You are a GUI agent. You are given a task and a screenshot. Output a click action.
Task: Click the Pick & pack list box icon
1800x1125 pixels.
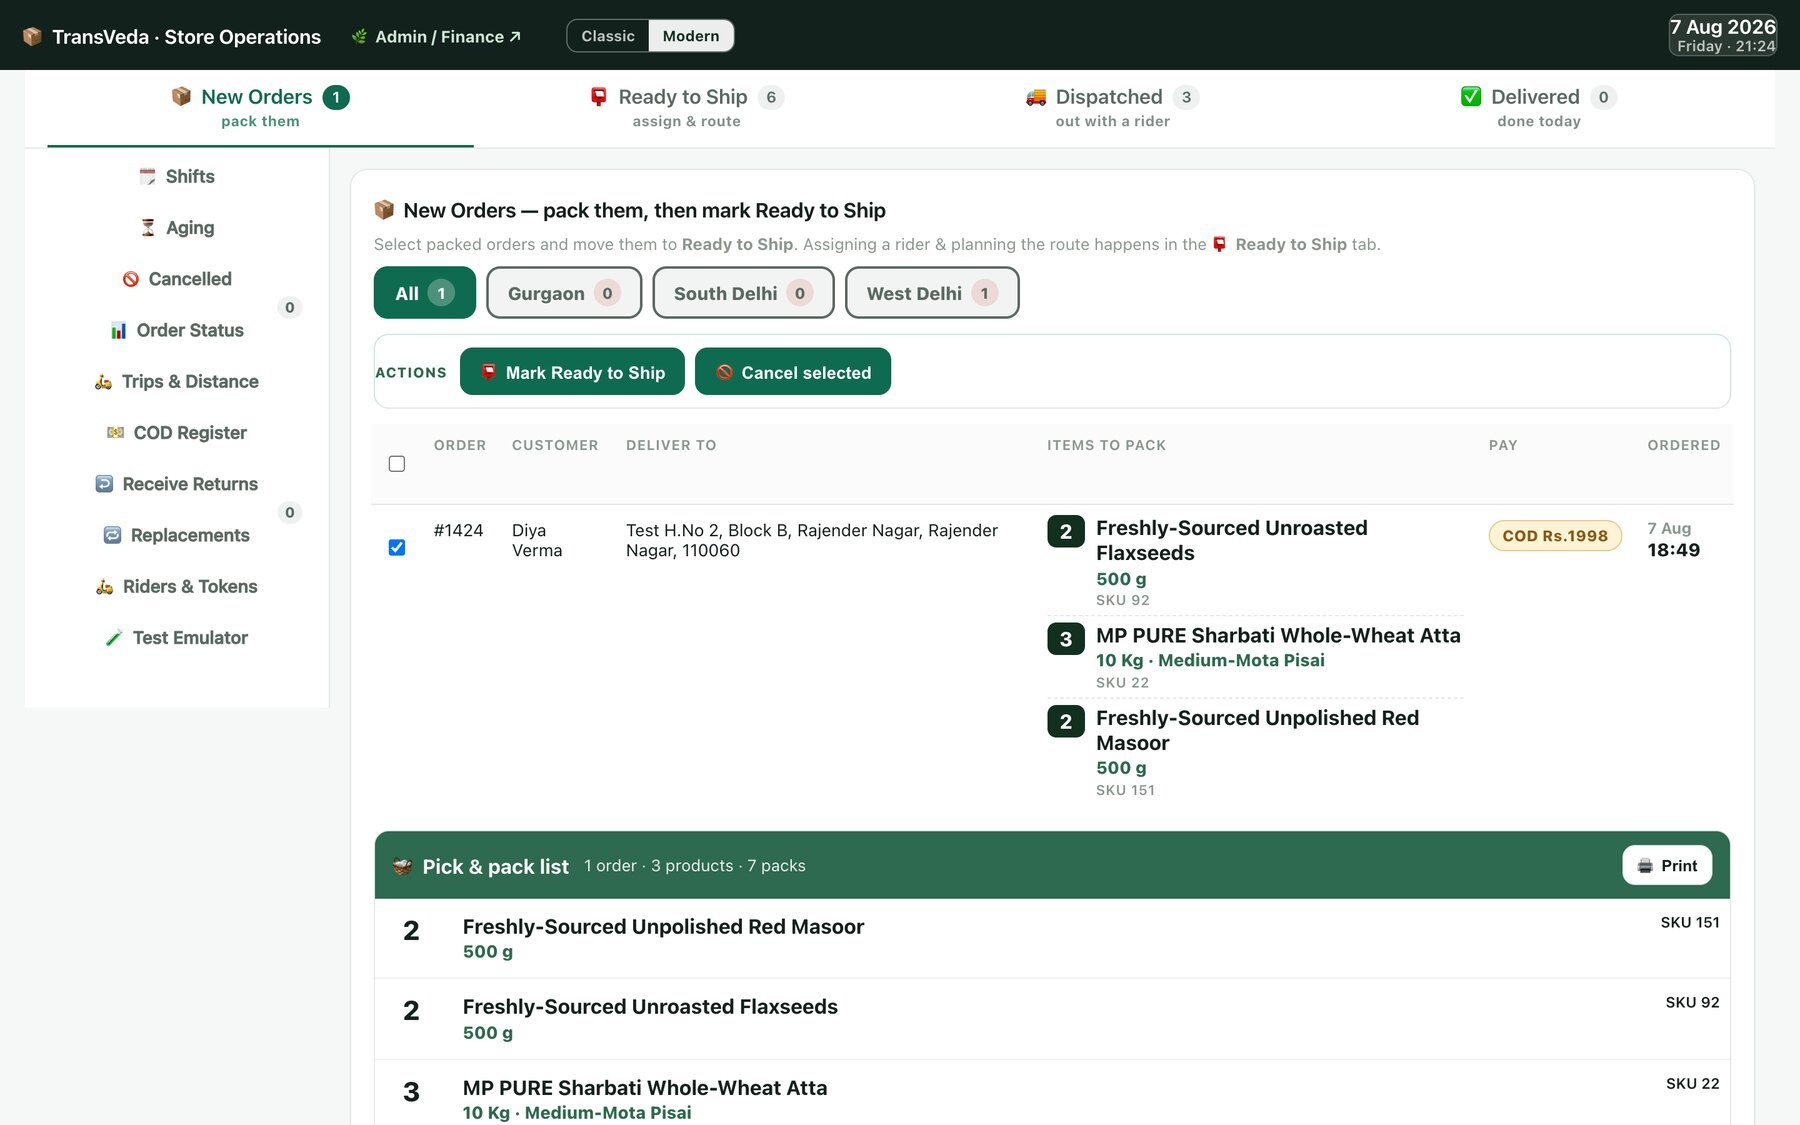coord(403,867)
